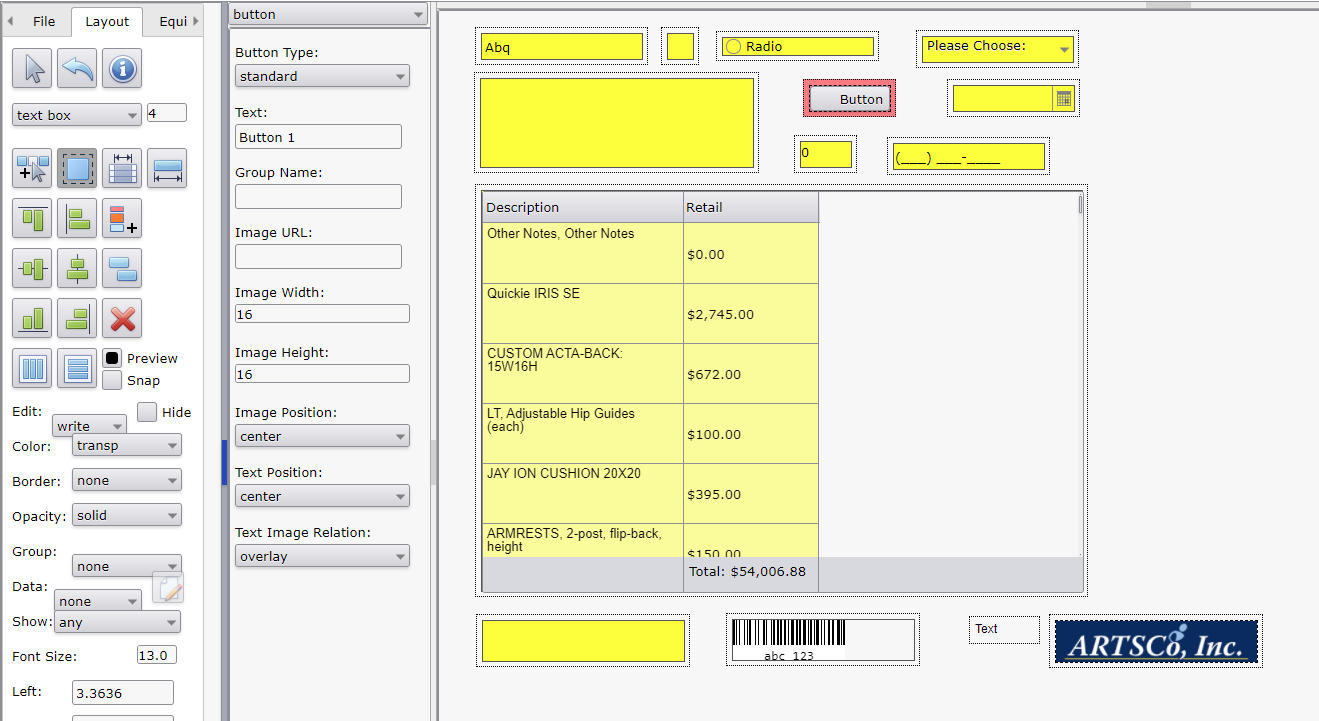This screenshot has height=721, width=1319.
Task: Open the partially shown Equi tab
Action: click(172, 21)
